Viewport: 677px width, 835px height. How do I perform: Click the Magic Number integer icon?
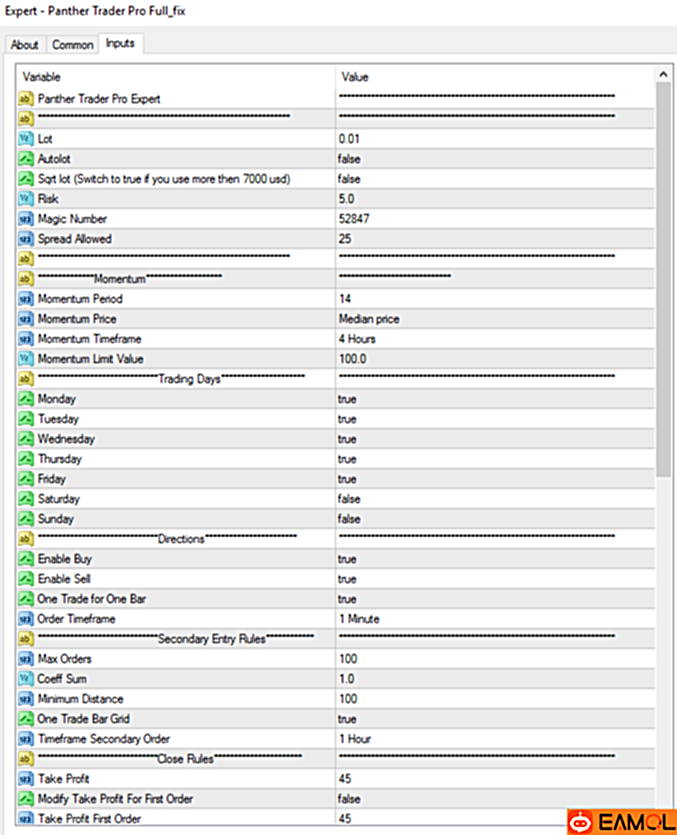pyautogui.click(x=27, y=218)
